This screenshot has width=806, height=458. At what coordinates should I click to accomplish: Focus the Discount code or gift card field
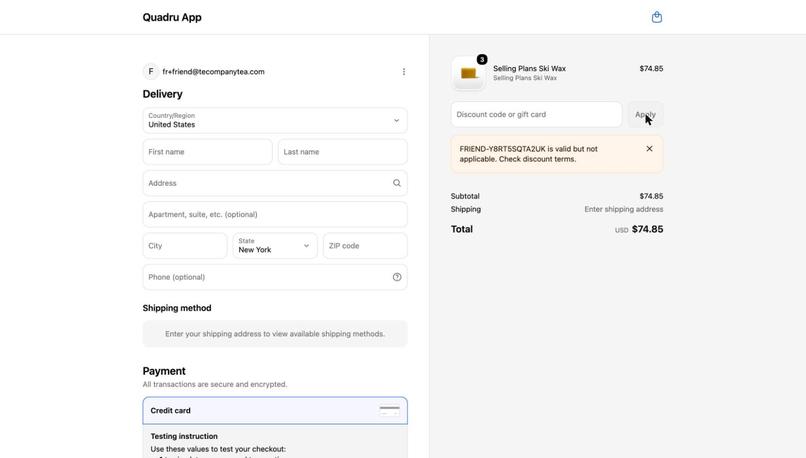(536, 114)
